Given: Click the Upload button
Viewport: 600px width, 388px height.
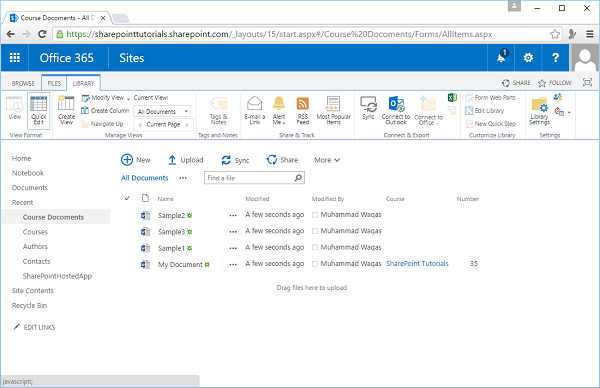Looking at the screenshot, I should click(186, 160).
